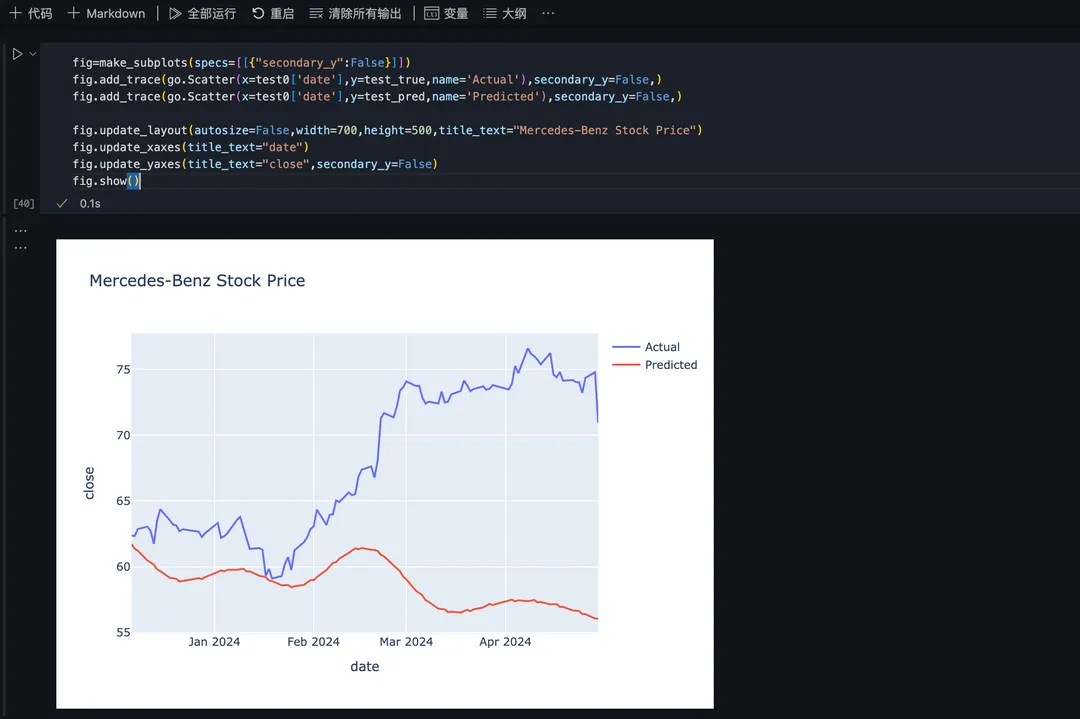Open upper cell output ellipsis menu
Viewport: 1080px width, 719px height.
21,230
